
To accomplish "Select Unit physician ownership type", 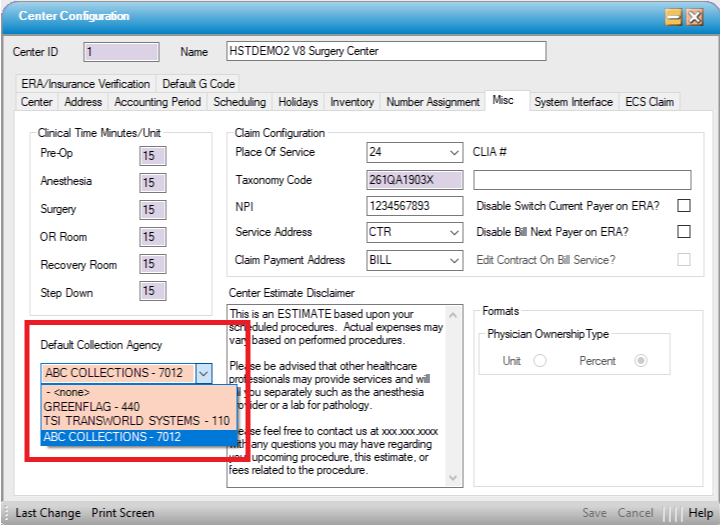I will [x=540, y=361].
